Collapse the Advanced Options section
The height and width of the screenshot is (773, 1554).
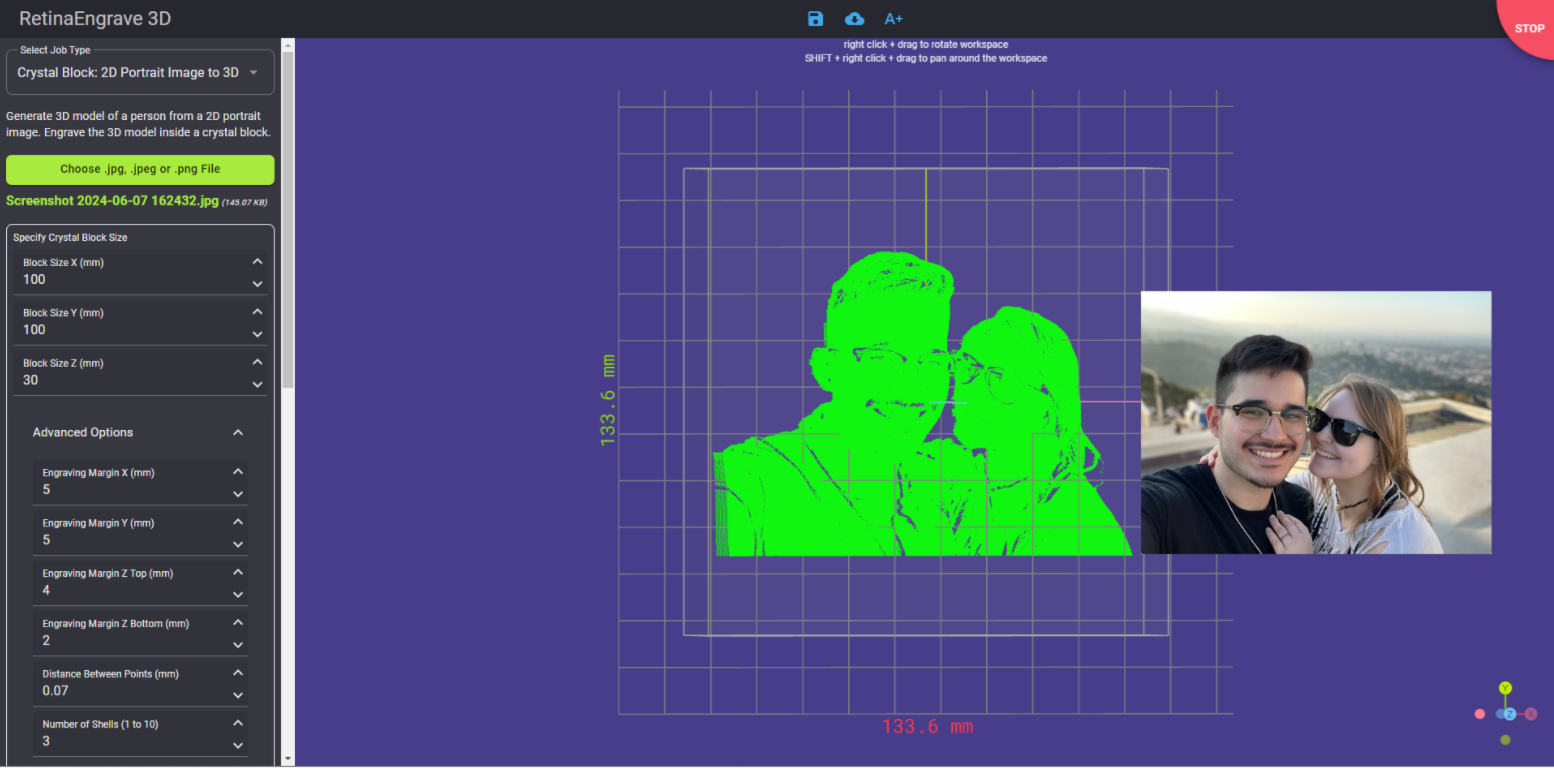click(x=238, y=433)
